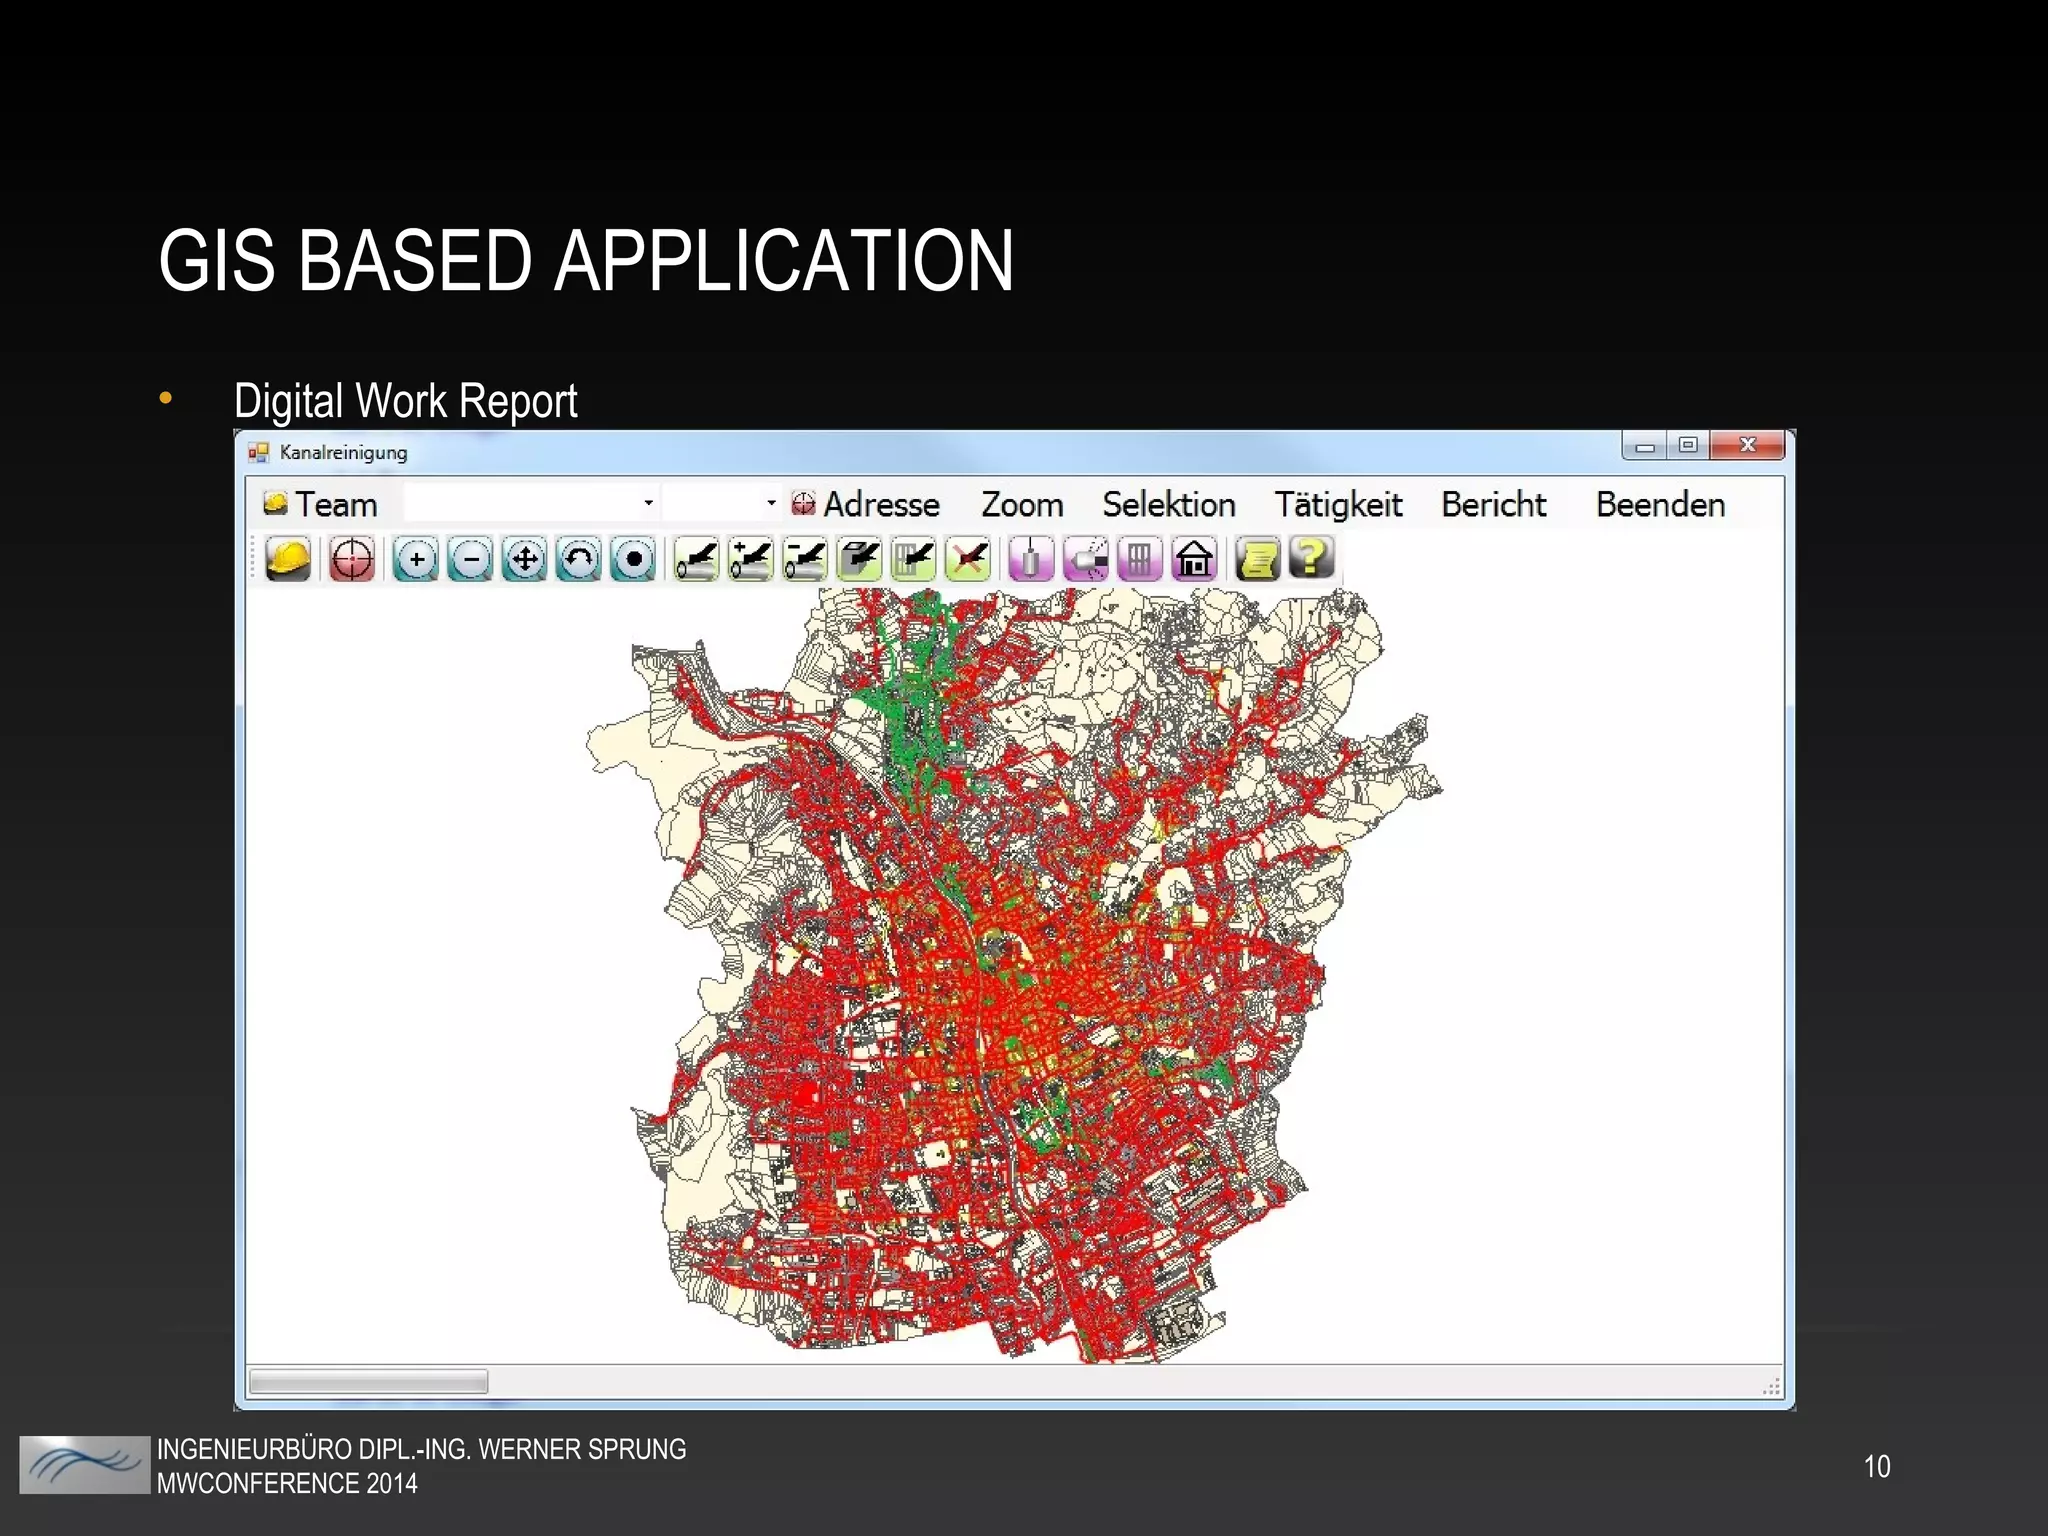Open the wide Team combo box dropdown
This screenshot has width=2048, height=1536.
(648, 503)
